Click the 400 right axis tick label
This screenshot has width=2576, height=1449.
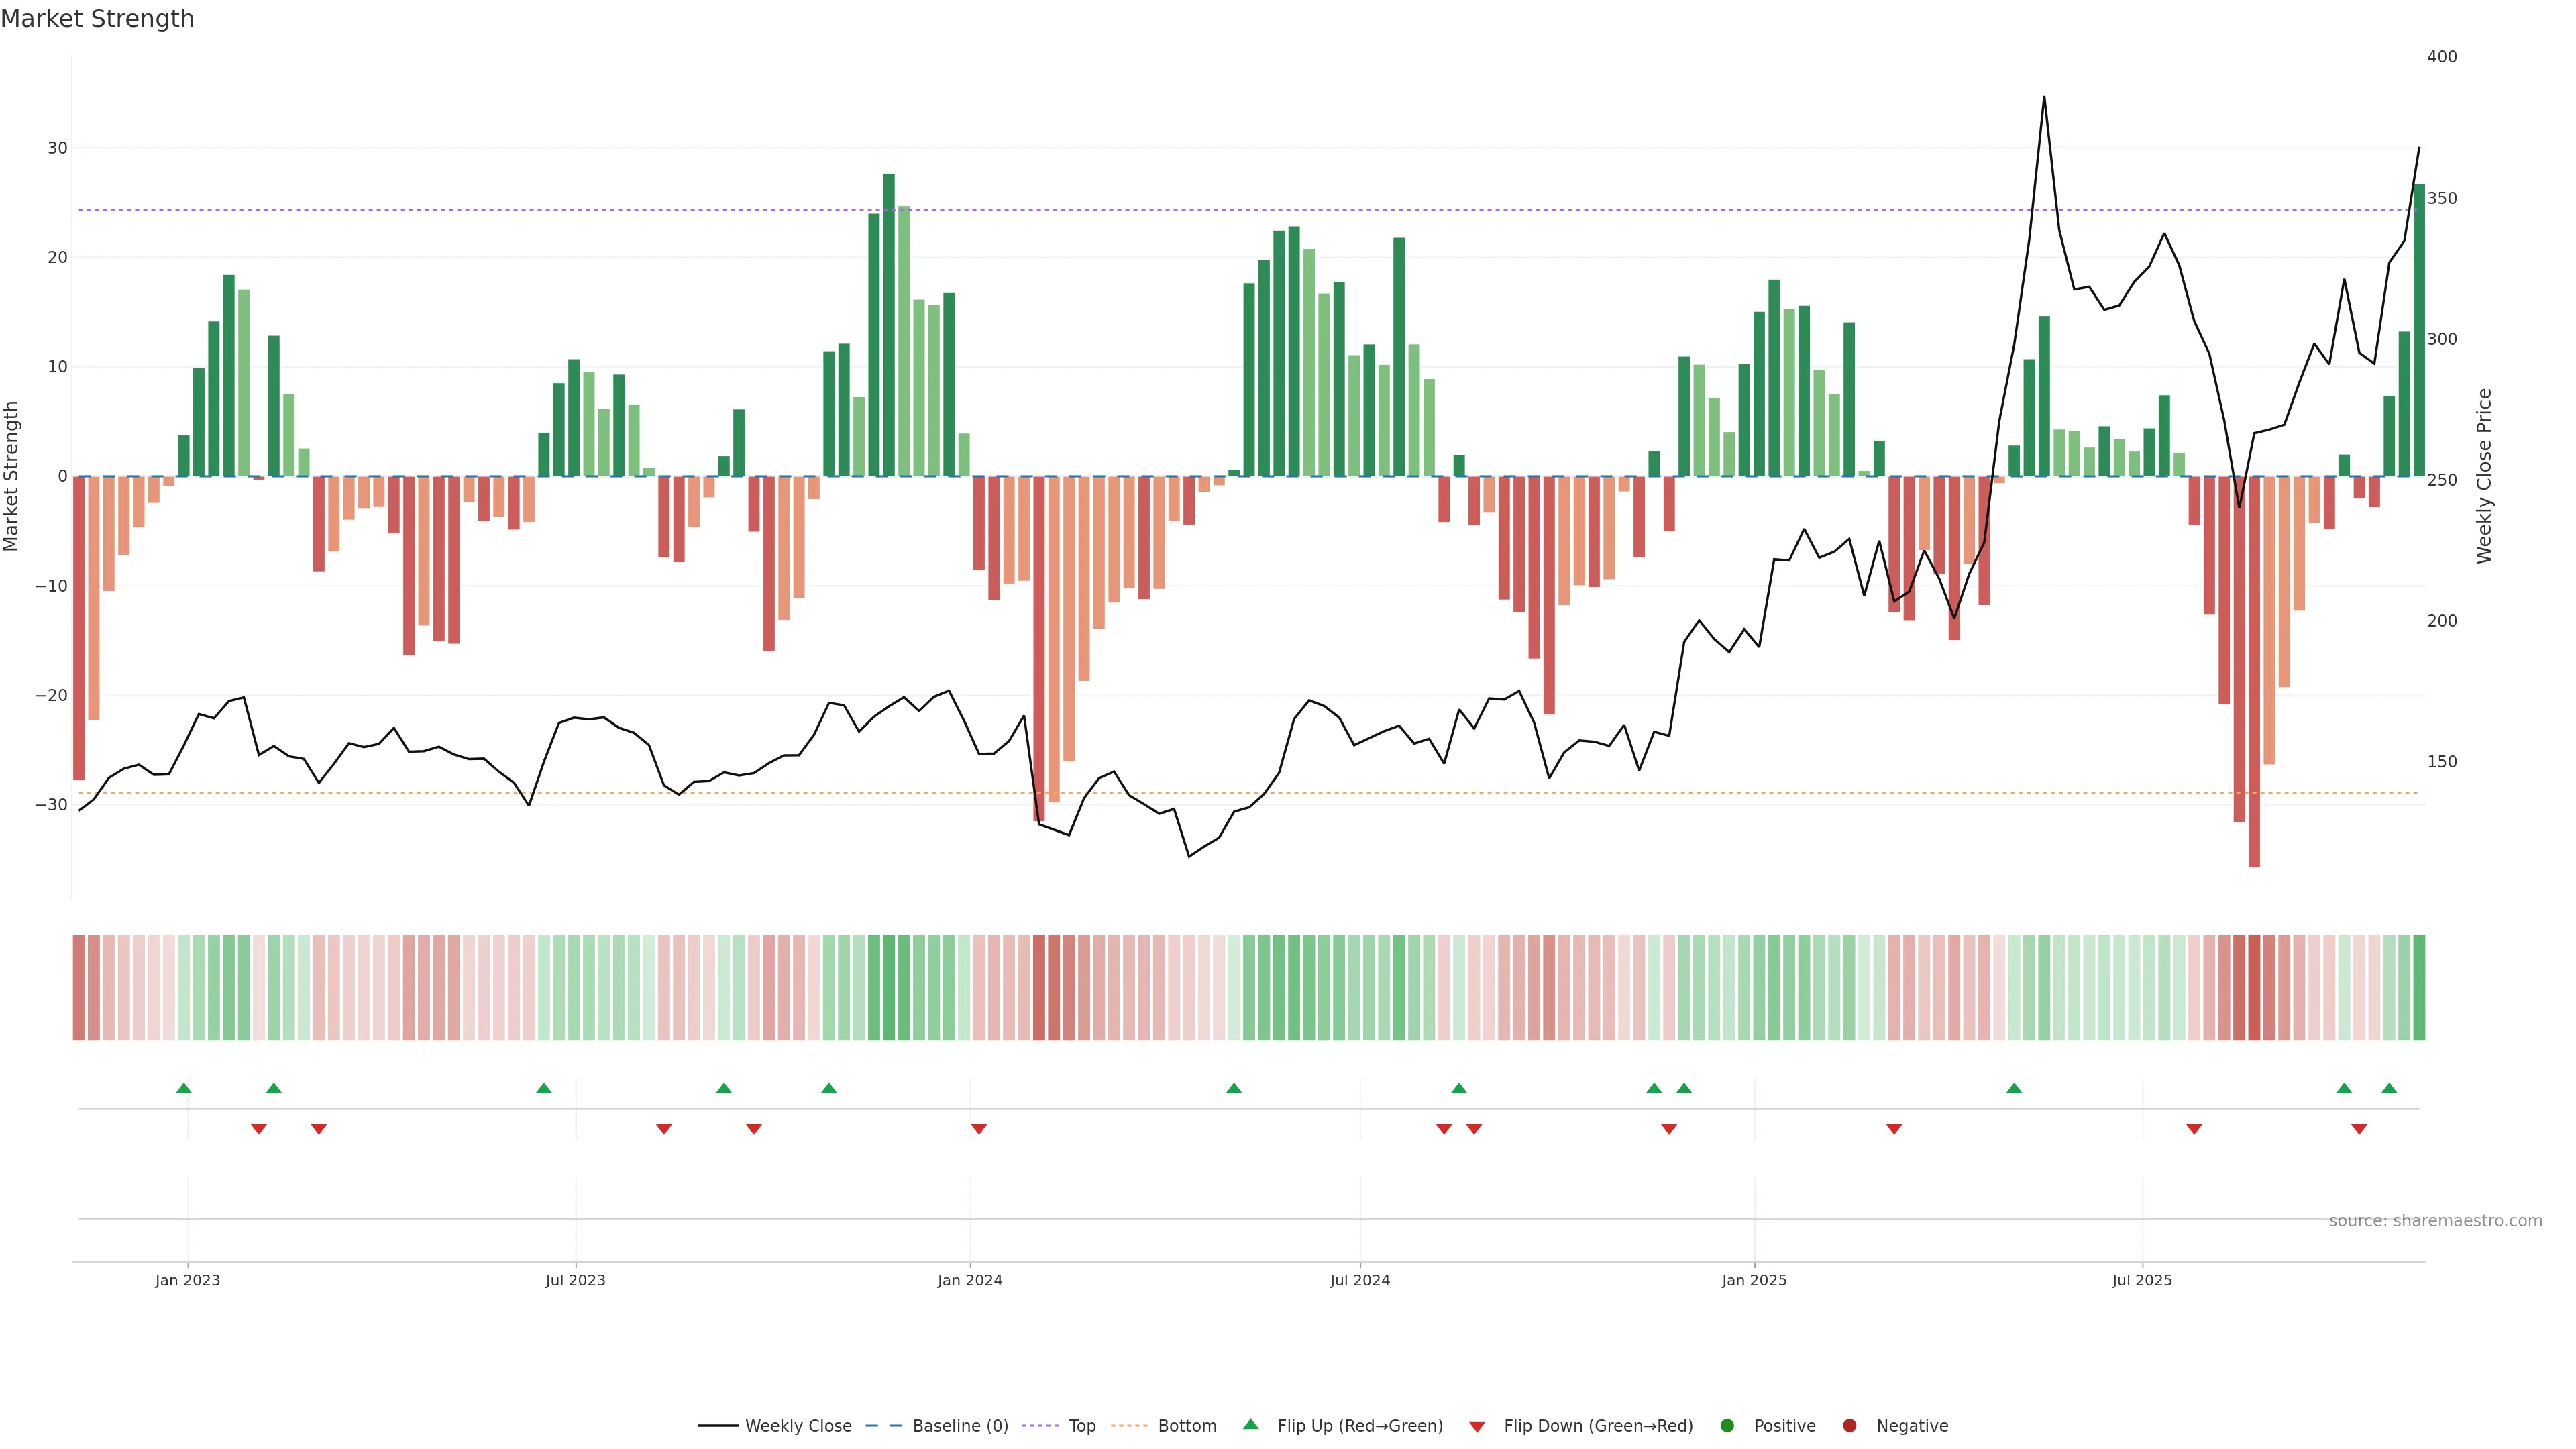coord(2441,57)
